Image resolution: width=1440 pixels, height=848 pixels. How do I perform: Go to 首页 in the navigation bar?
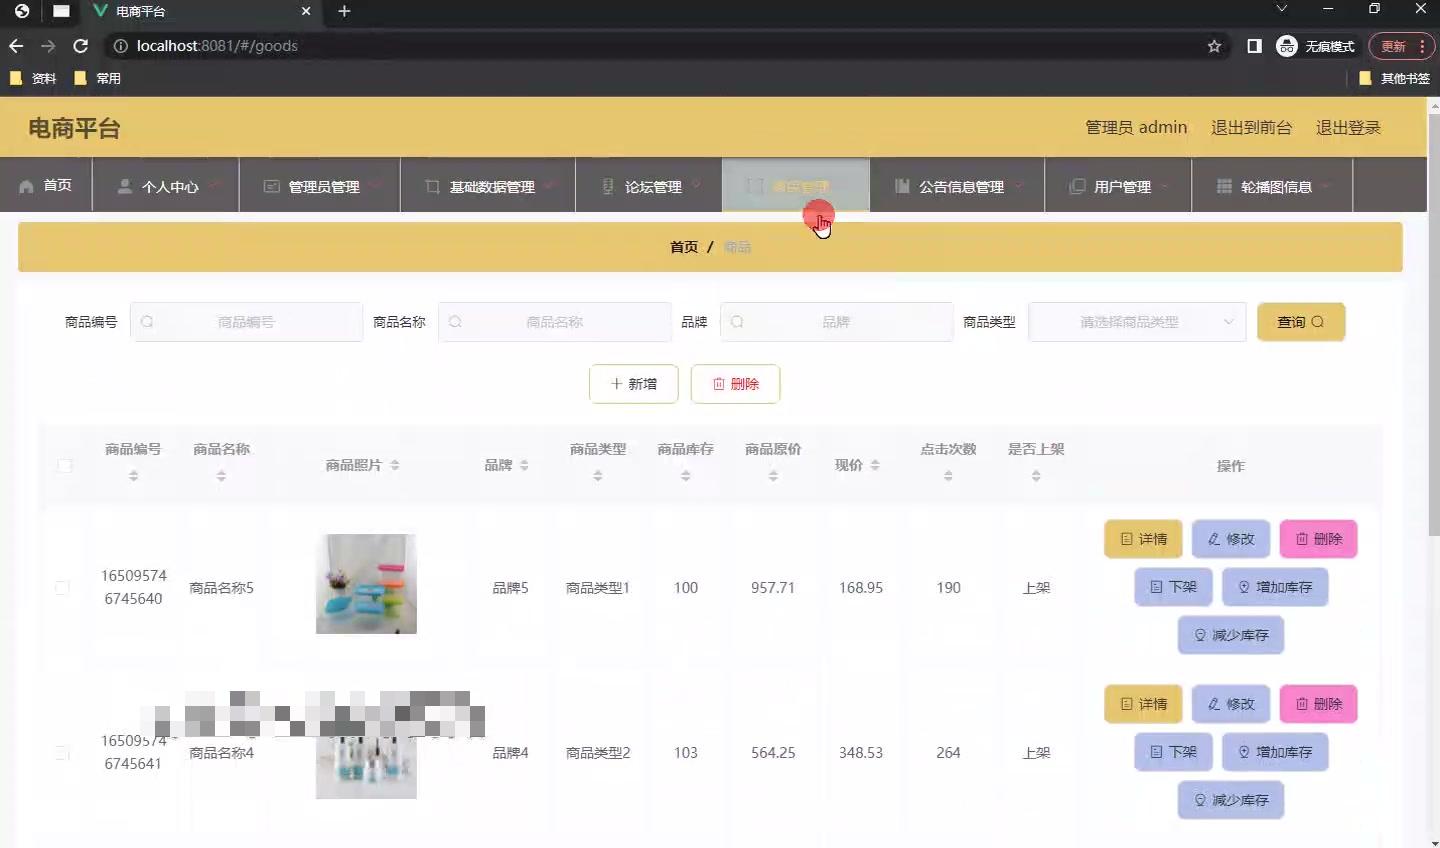[46, 185]
